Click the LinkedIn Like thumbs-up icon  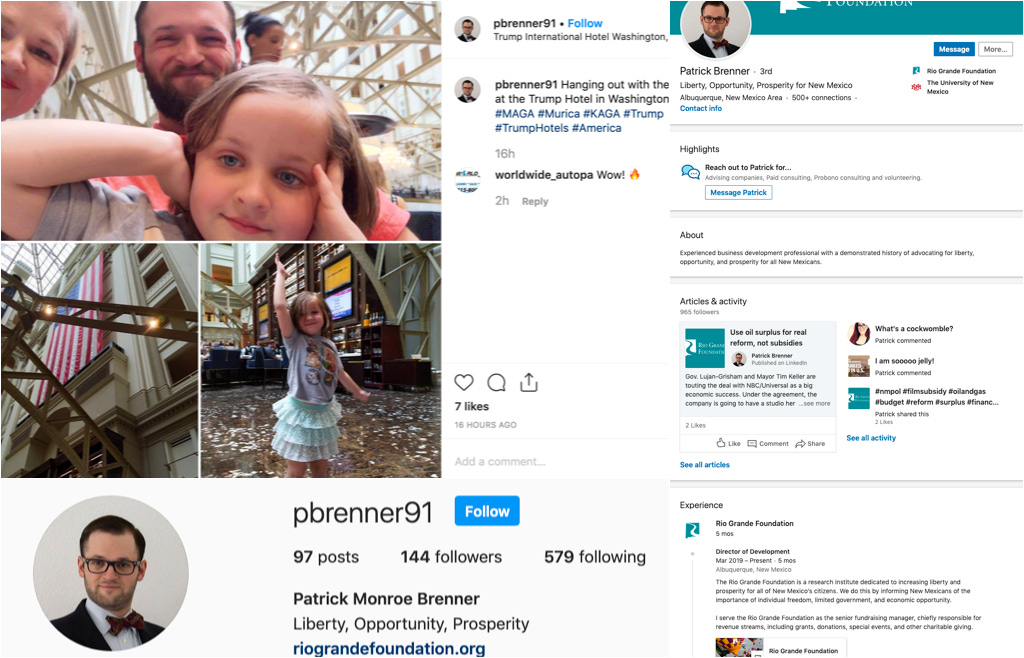click(x=721, y=443)
